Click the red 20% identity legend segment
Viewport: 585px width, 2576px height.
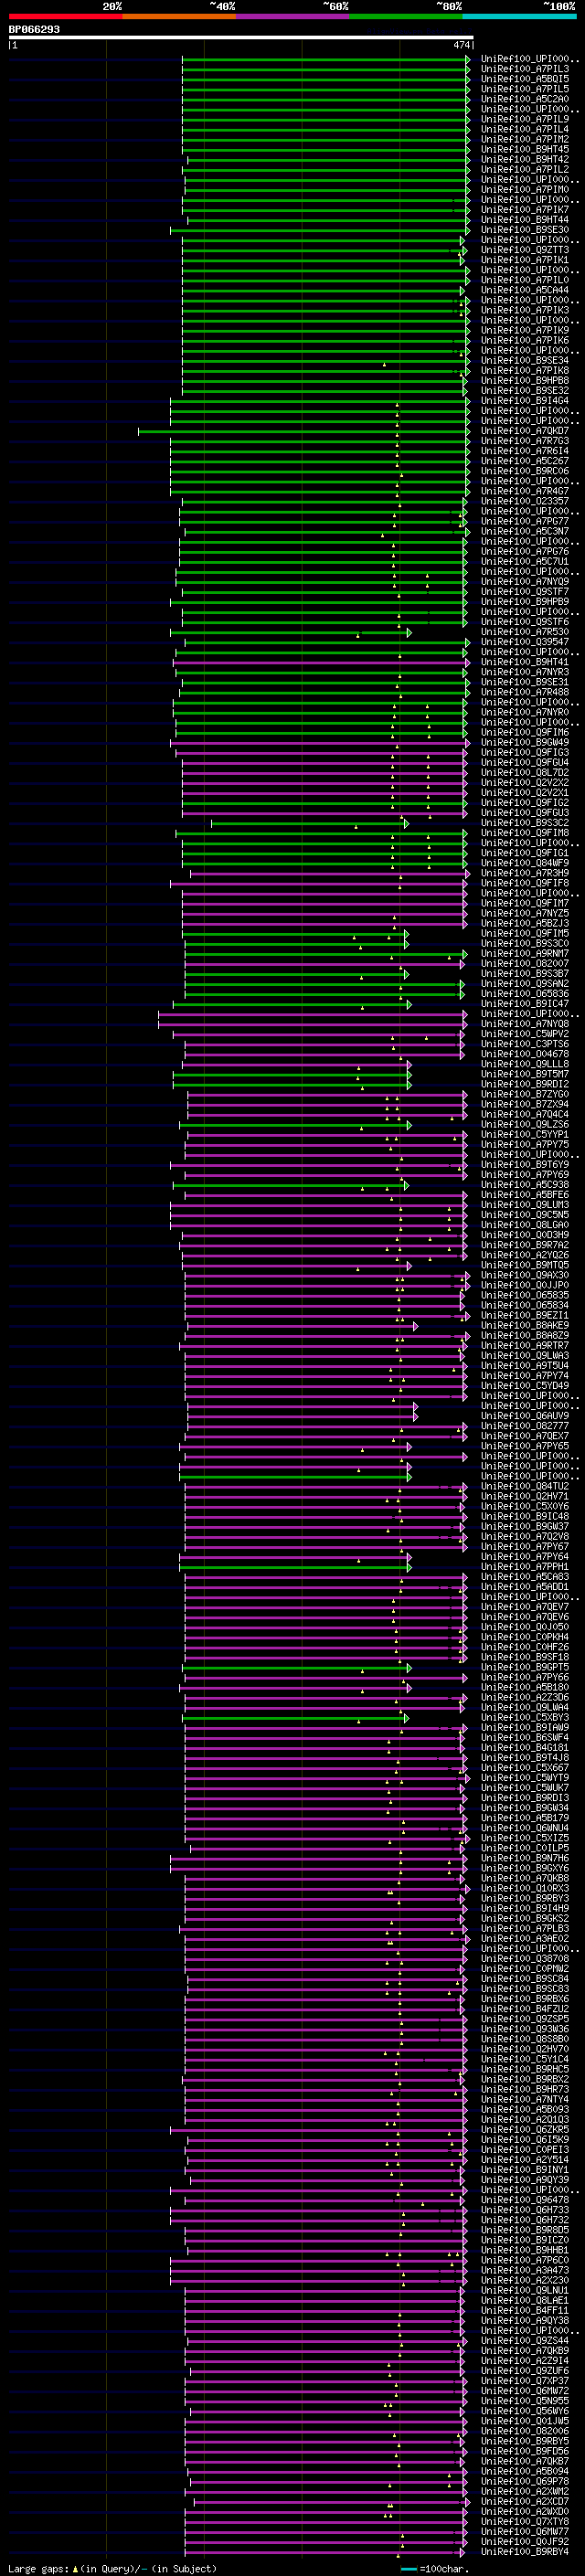click(65, 16)
